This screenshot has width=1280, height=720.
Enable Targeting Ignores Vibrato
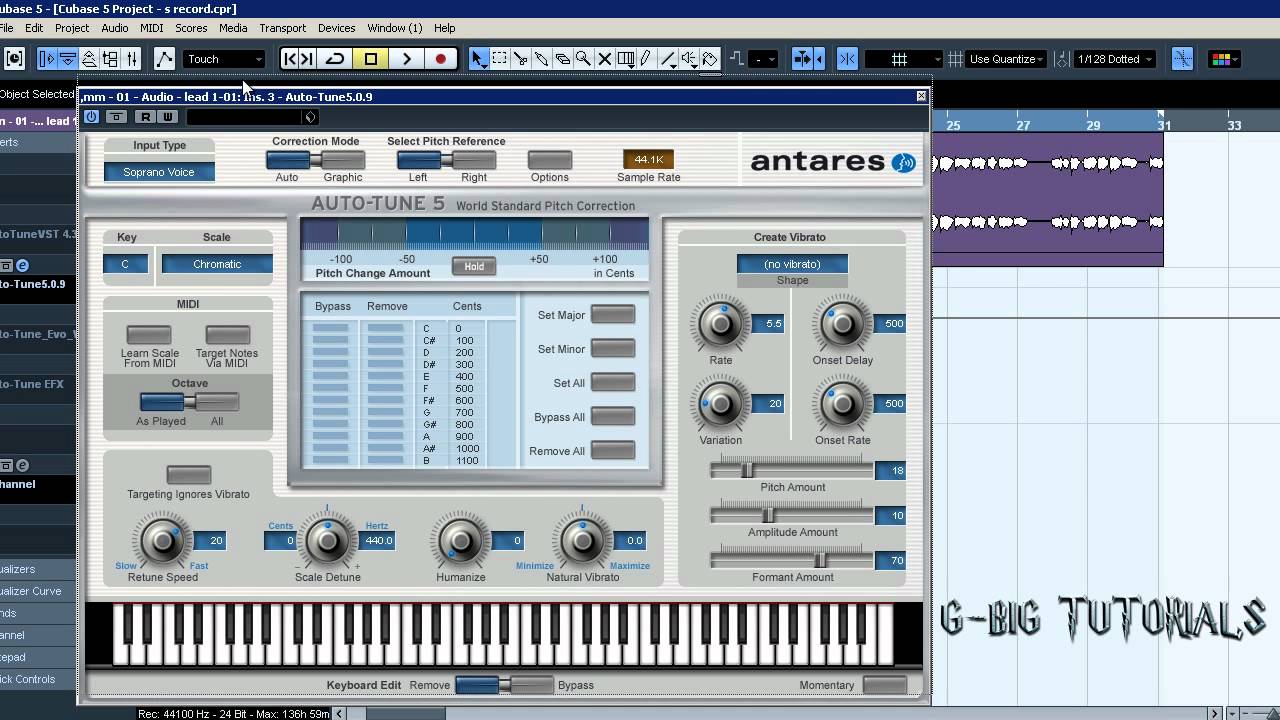[188, 475]
